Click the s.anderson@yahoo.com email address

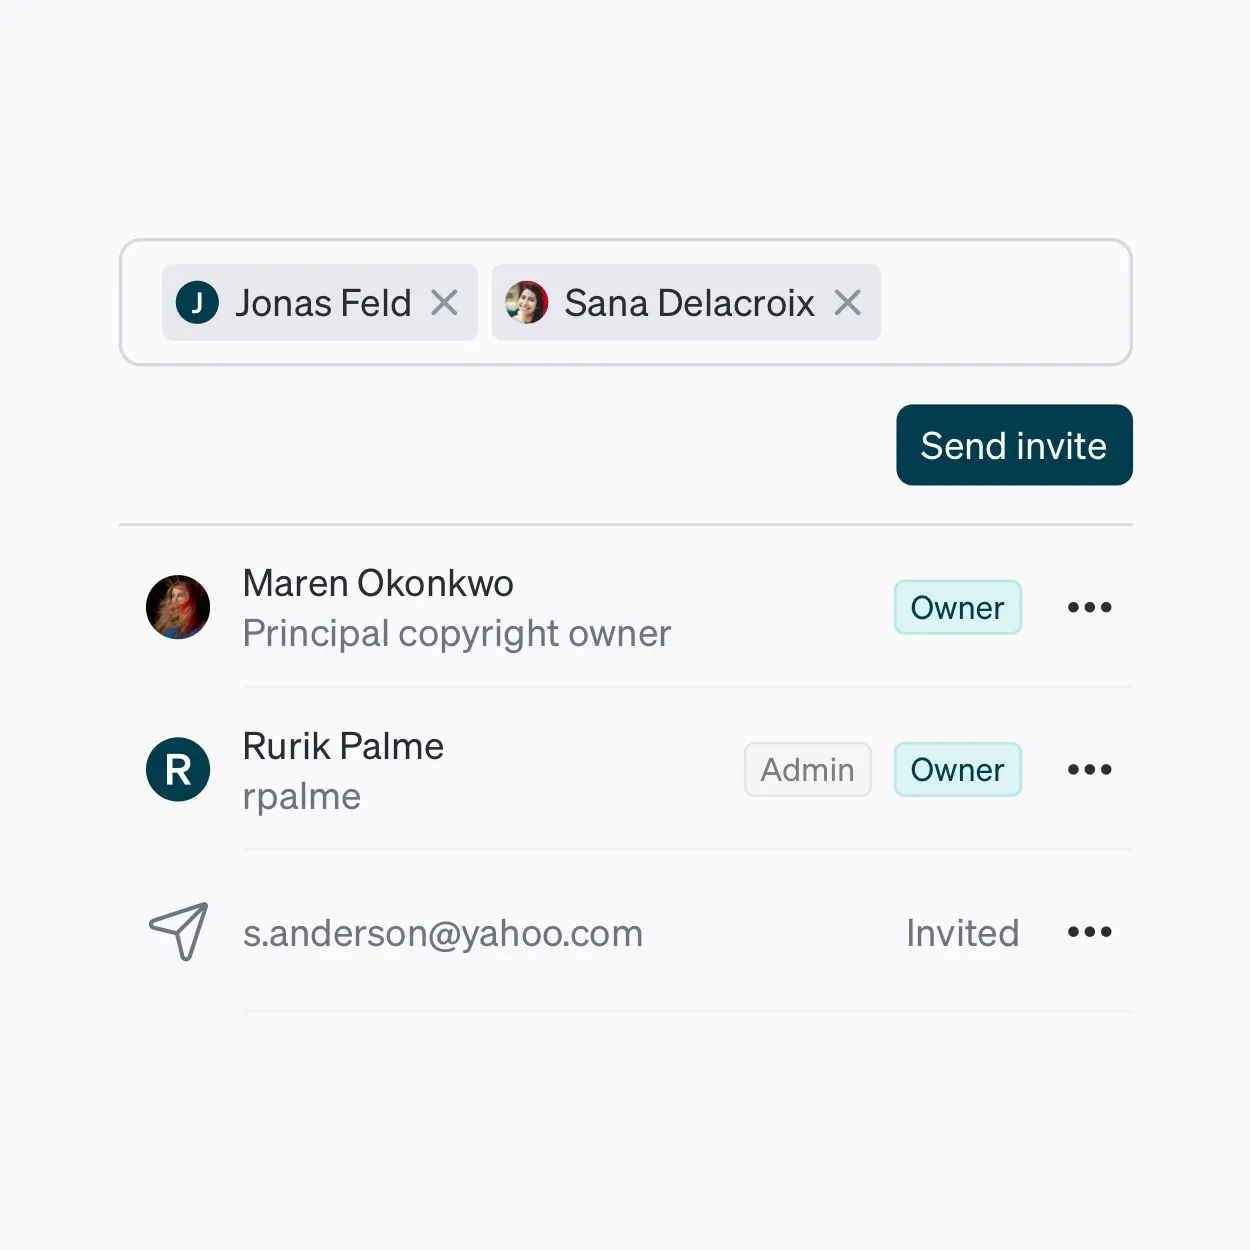443,933
